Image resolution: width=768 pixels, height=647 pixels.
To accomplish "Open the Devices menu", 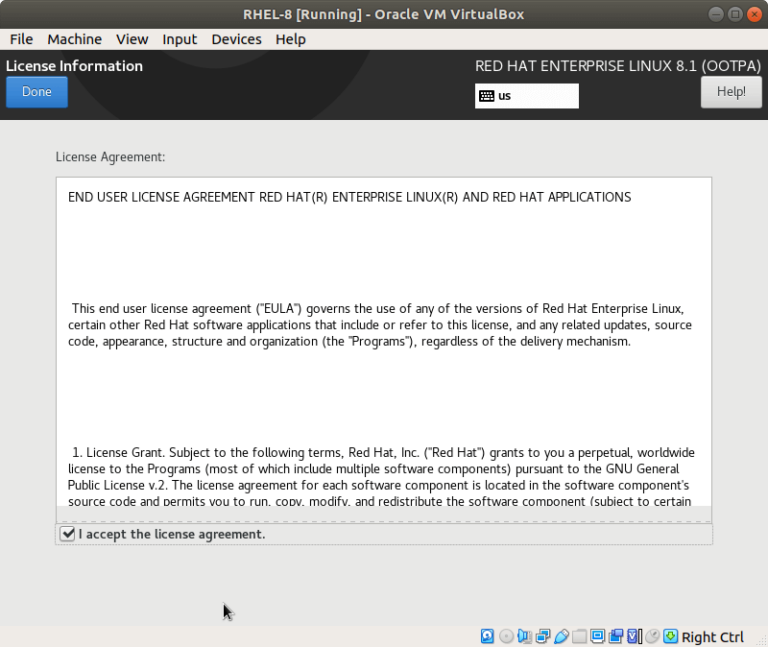I will (236, 39).
